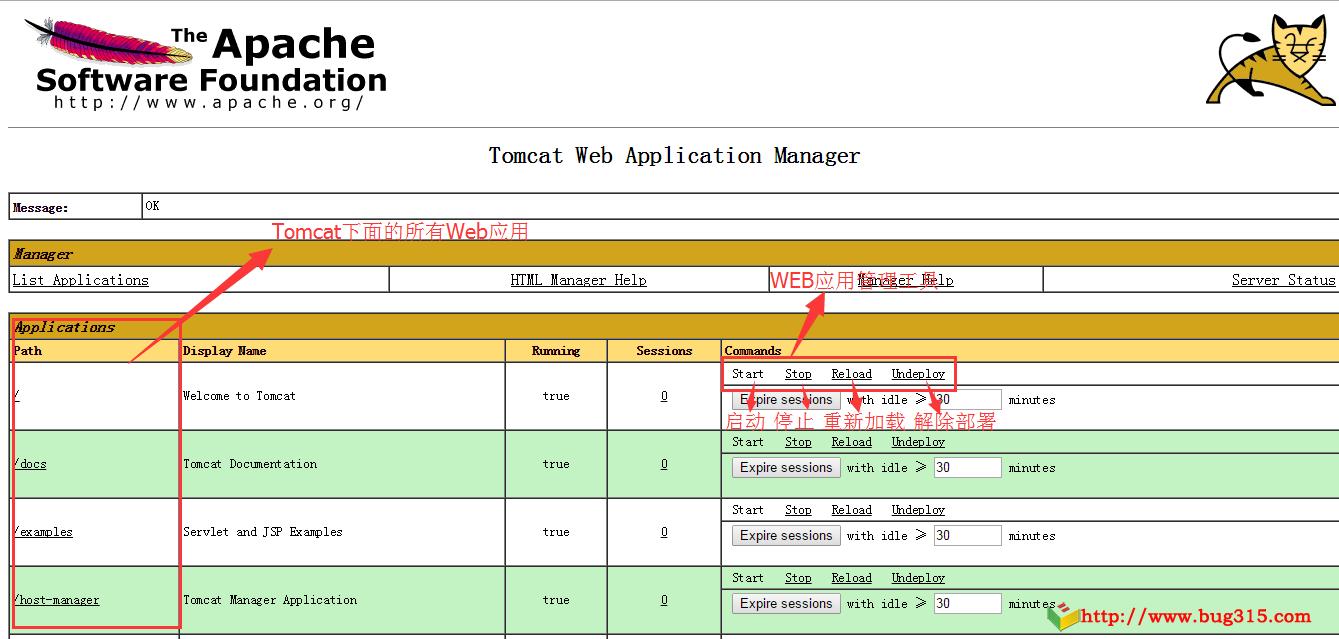Expire sessions for /docs application

pos(786,468)
